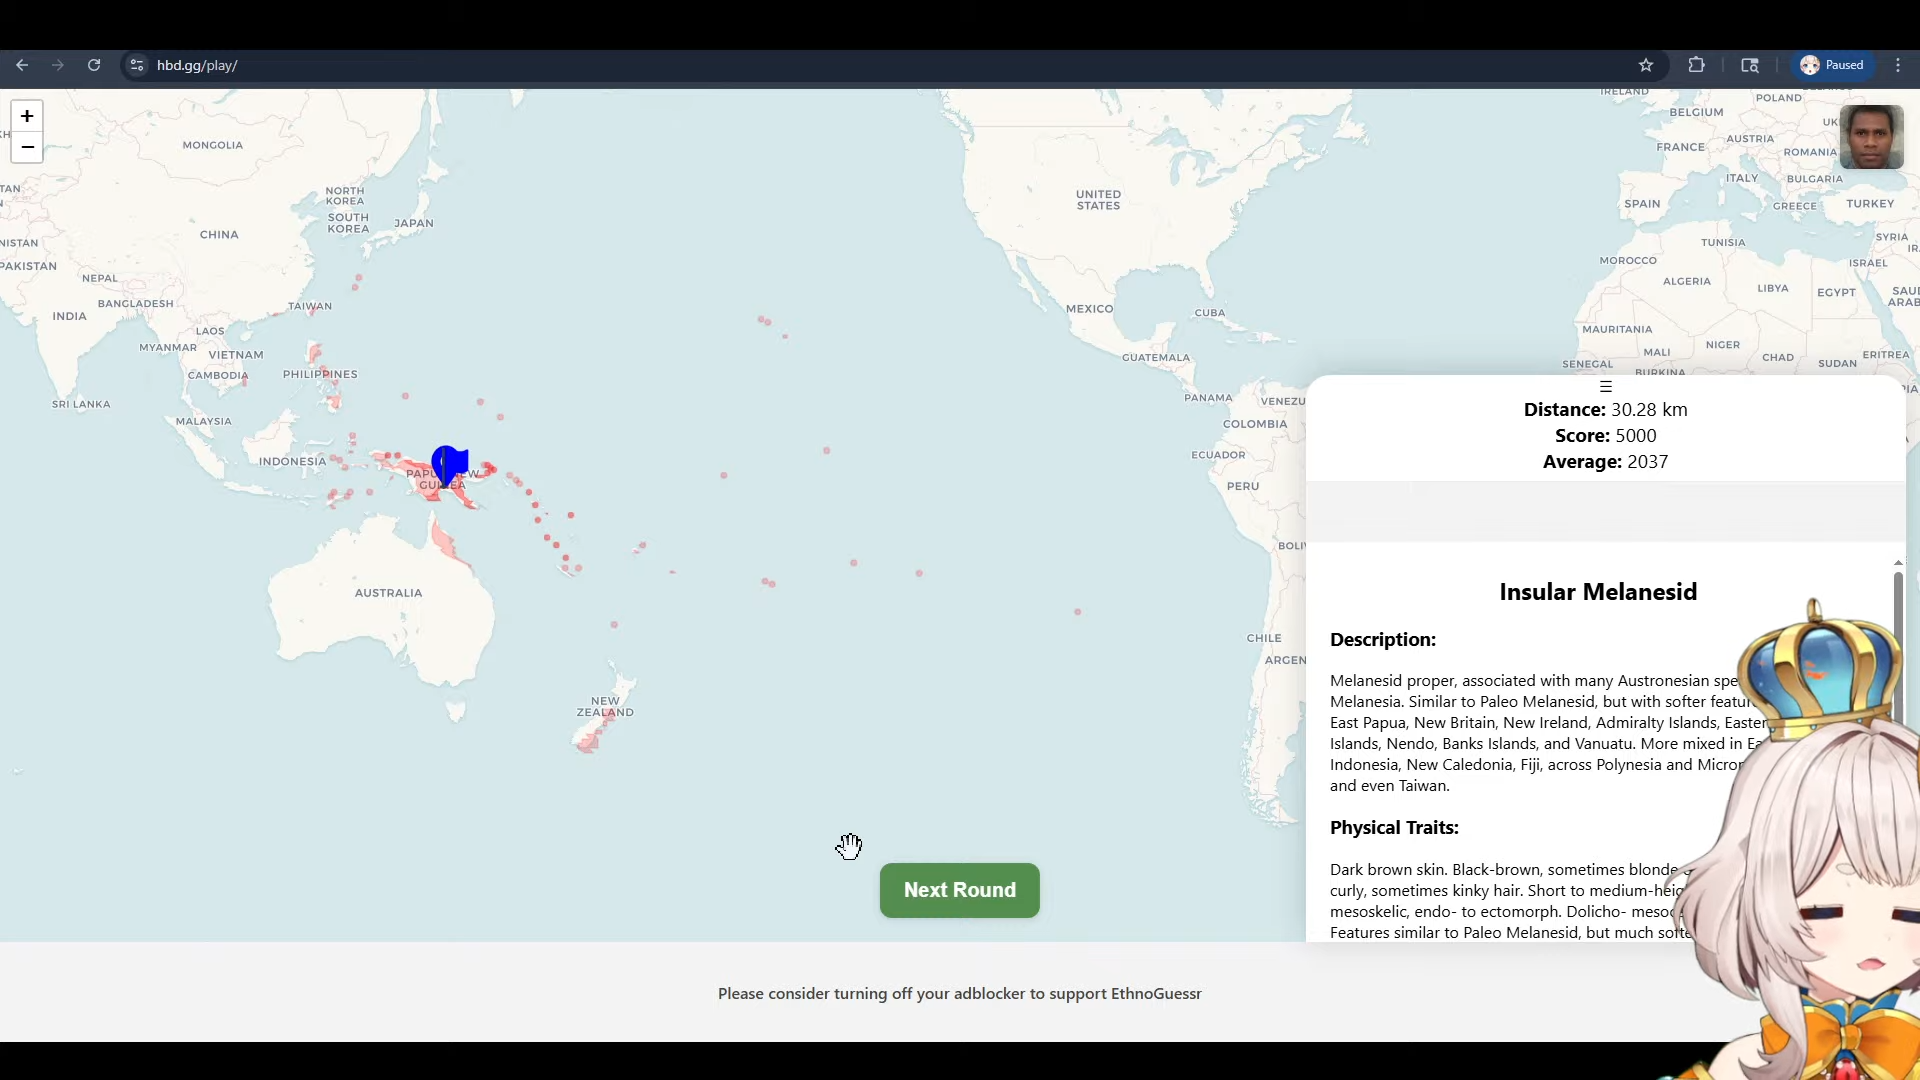1920x1080 pixels.
Task: Click the map zoom in plus button
Action: point(27,116)
